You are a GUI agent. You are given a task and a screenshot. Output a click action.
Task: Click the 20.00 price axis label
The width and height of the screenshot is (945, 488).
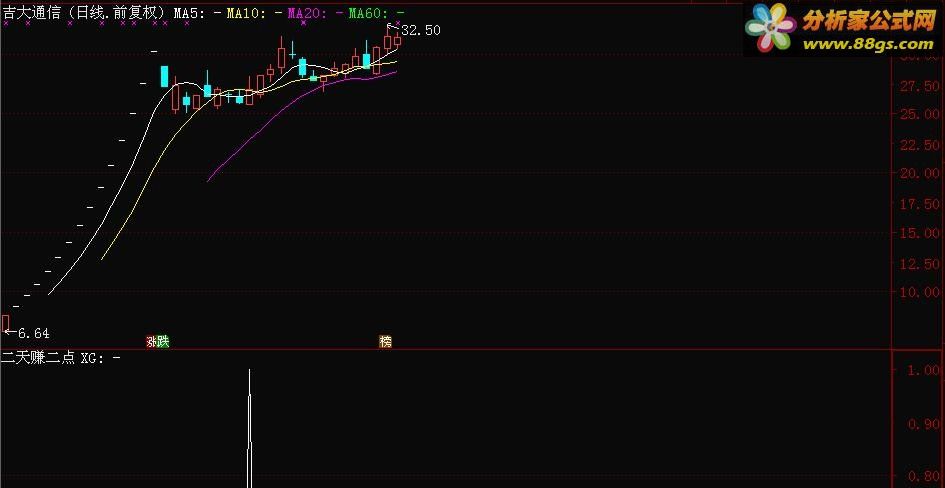click(x=920, y=173)
